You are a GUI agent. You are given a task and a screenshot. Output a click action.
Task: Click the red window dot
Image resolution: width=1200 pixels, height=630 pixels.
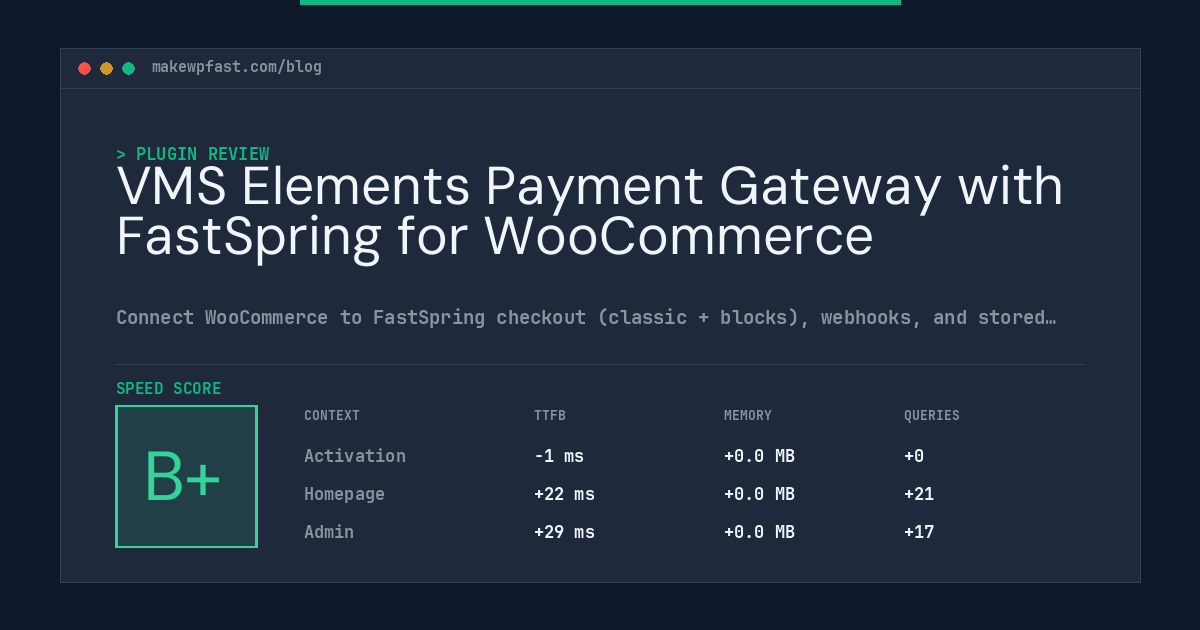[x=84, y=68]
